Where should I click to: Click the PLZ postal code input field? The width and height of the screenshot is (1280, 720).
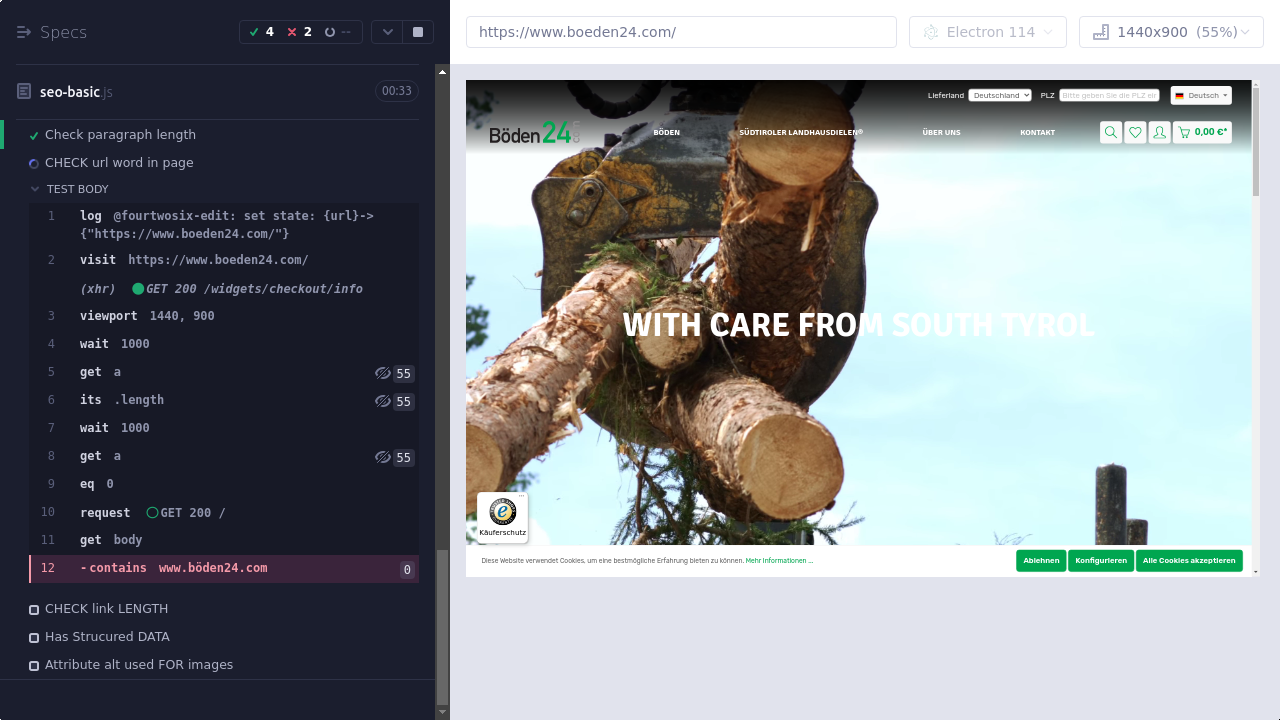1109,95
